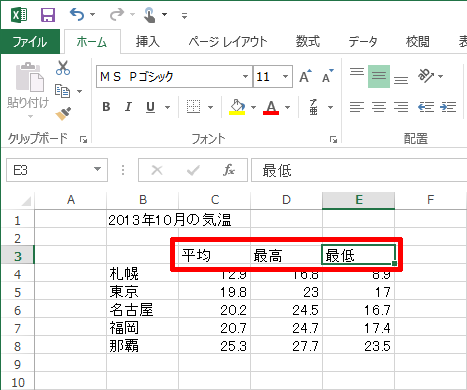Open font settings dialog launcher
This screenshot has width=467, height=390.
[333, 140]
